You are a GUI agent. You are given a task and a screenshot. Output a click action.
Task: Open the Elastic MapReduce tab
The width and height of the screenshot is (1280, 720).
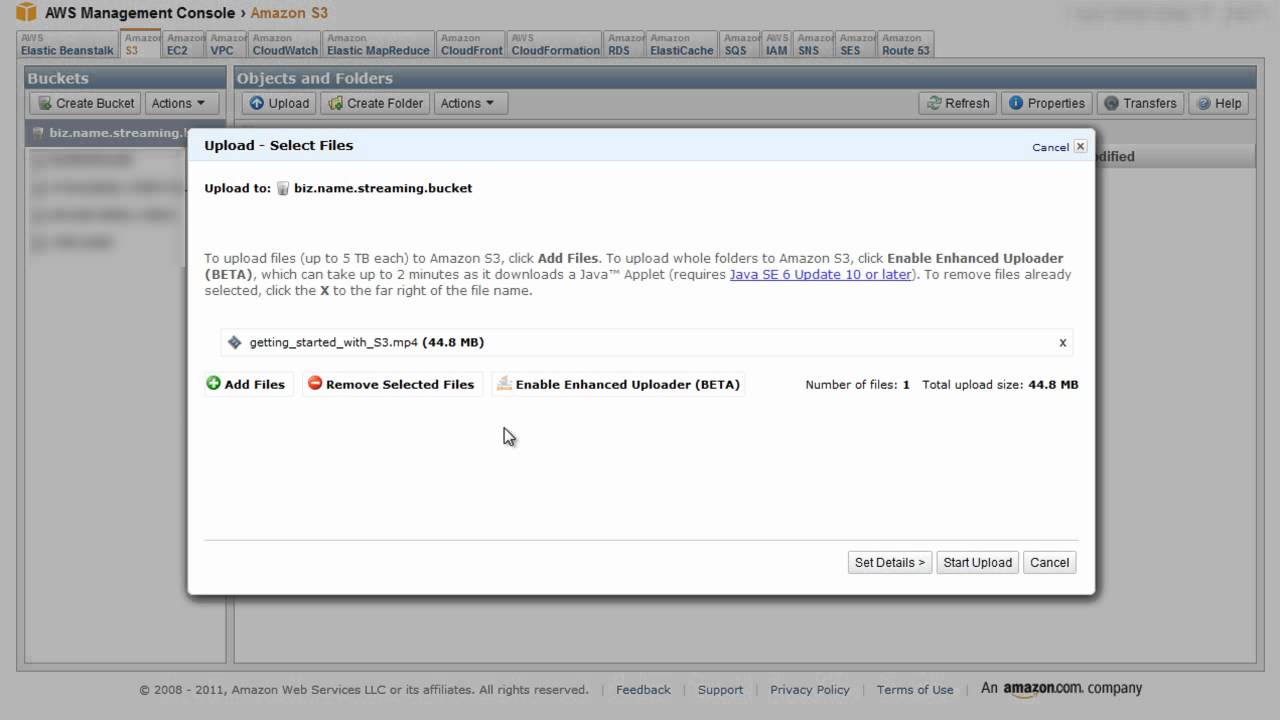click(x=378, y=45)
